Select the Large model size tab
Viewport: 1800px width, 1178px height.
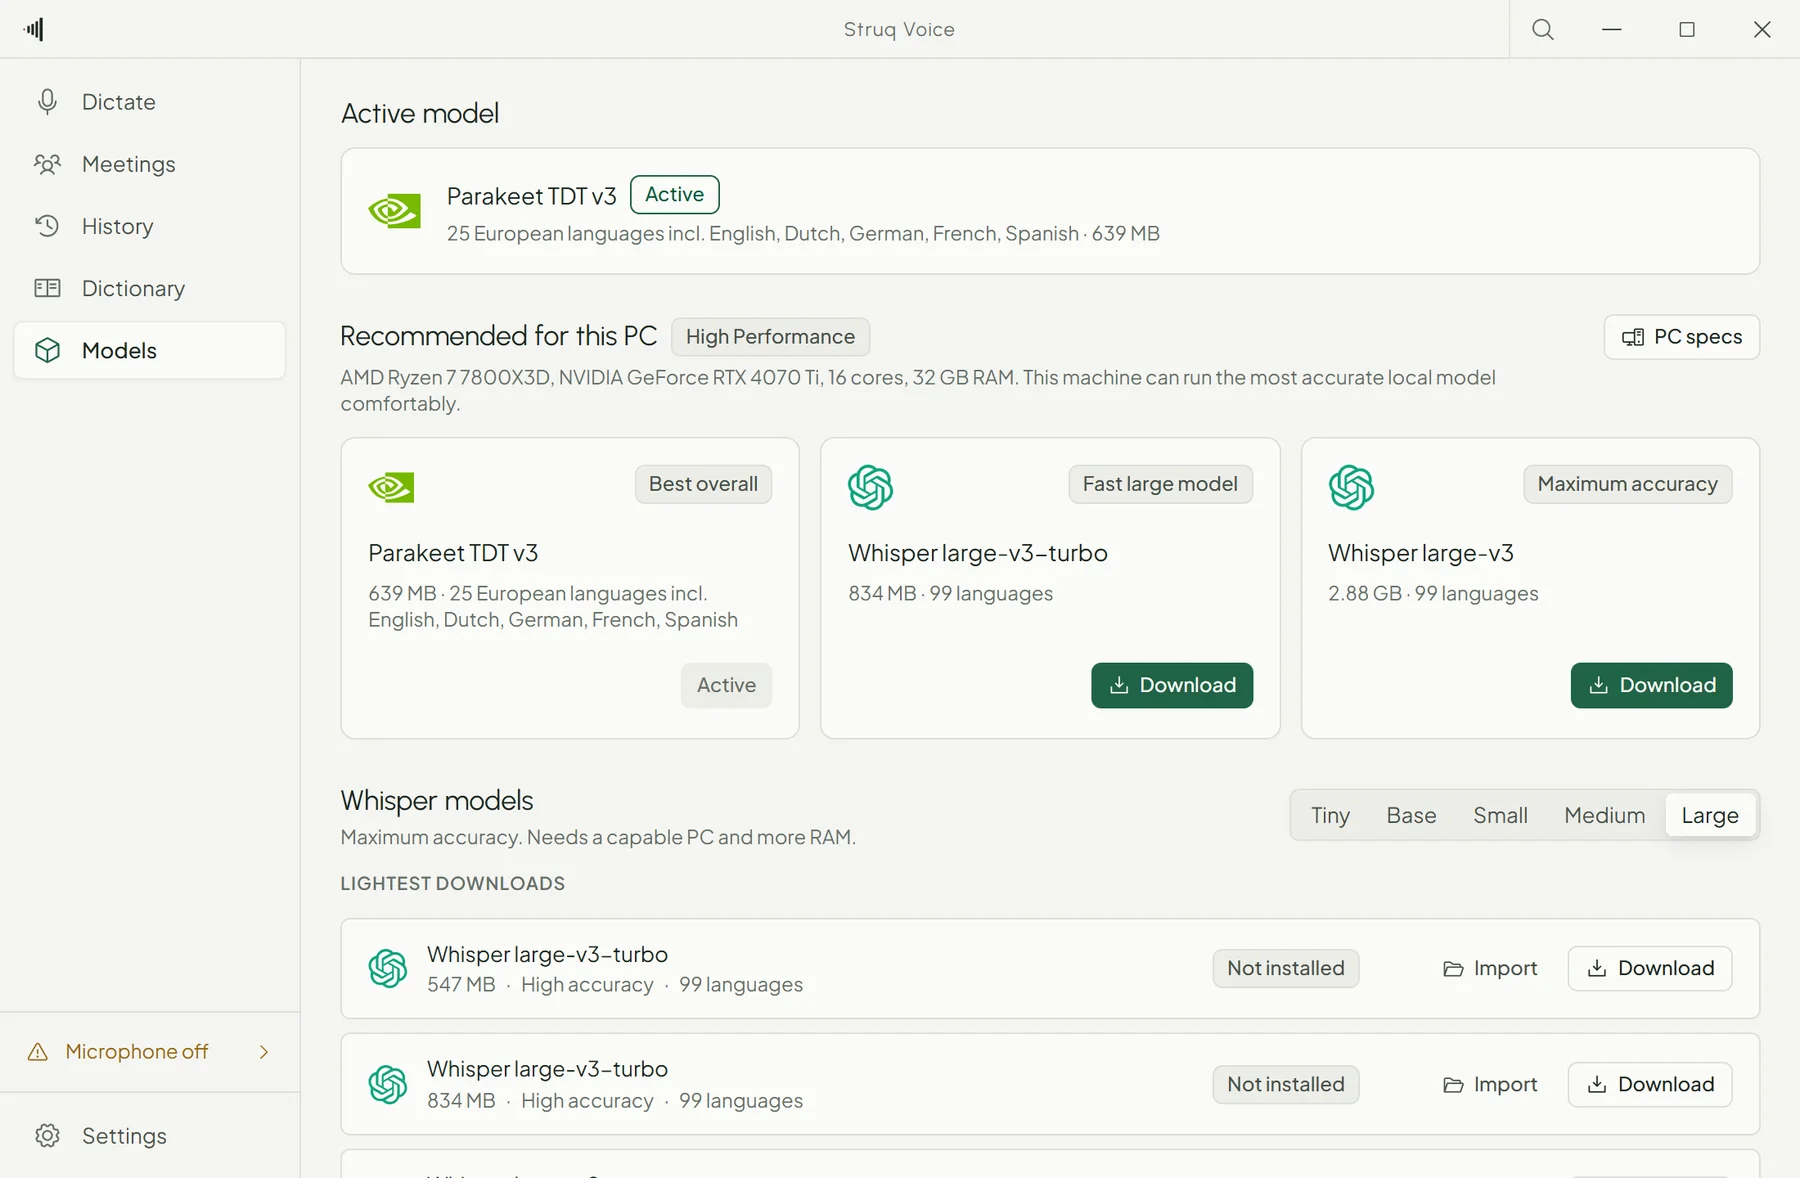point(1710,815)
